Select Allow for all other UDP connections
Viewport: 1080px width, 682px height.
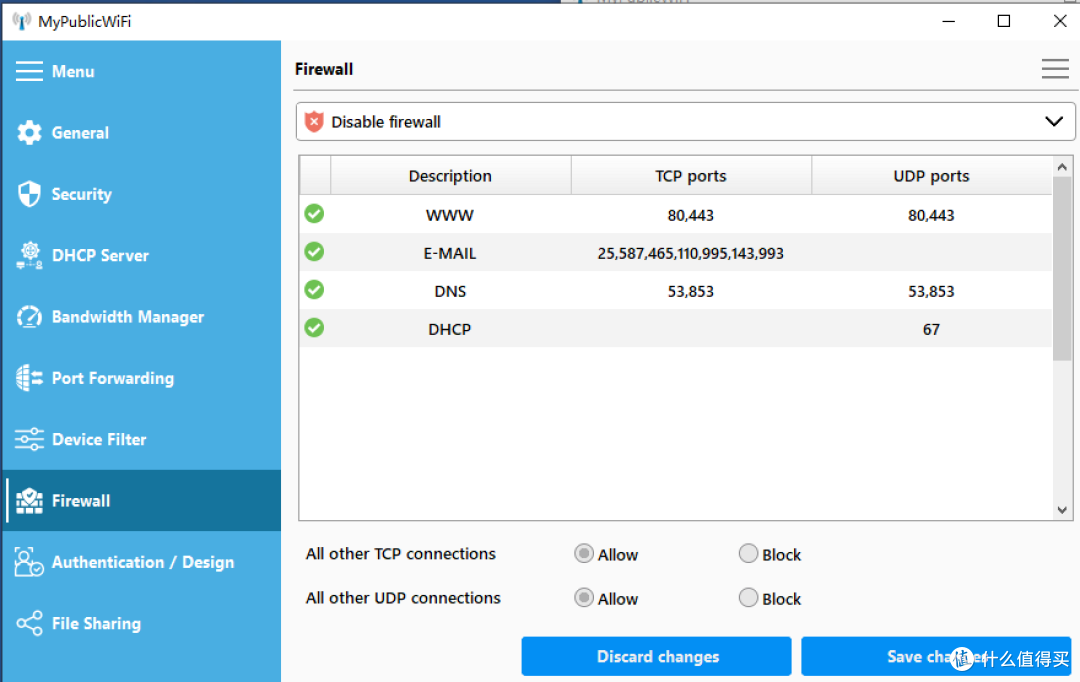tap(583, 598)
